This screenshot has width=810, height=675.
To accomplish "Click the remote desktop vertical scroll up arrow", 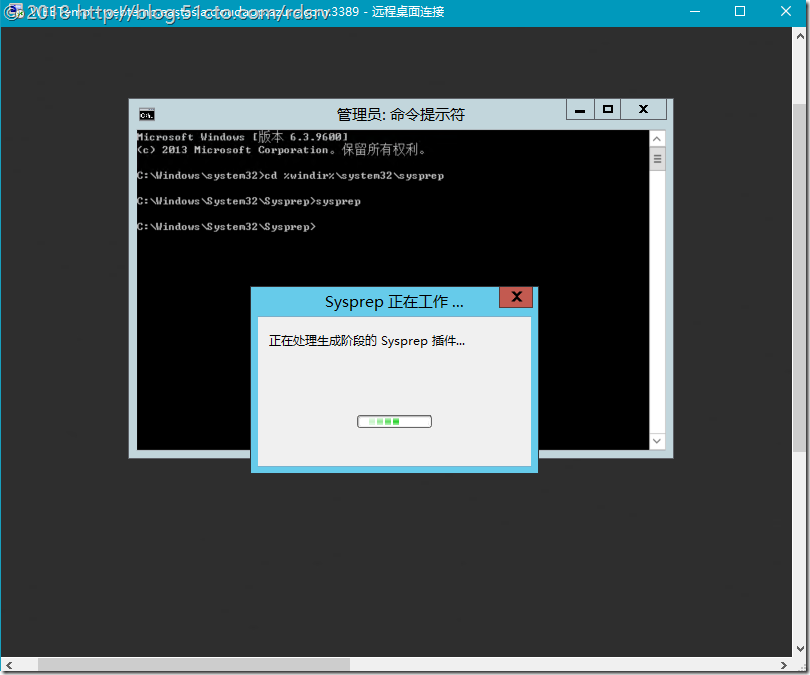I will [800, 36].
